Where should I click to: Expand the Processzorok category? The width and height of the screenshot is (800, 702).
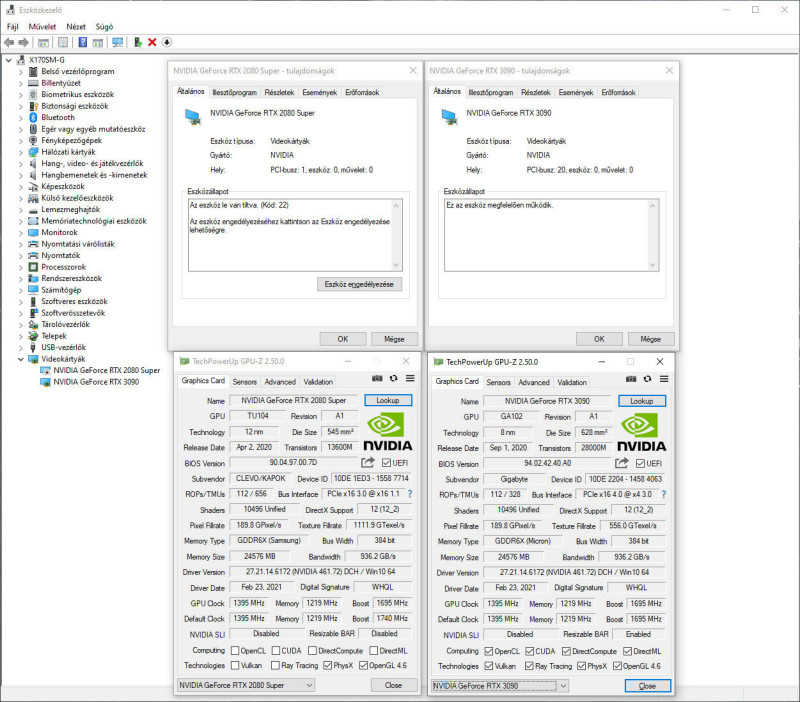coord(21,267)
